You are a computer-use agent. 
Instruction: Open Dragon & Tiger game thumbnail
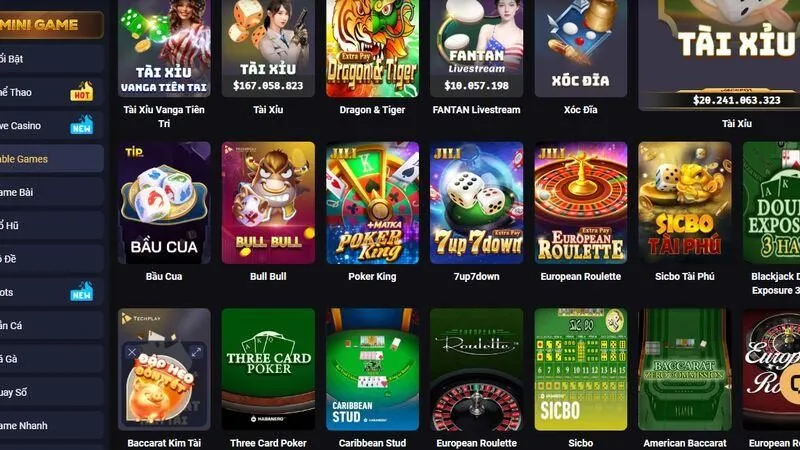click(x=372, y=48)
